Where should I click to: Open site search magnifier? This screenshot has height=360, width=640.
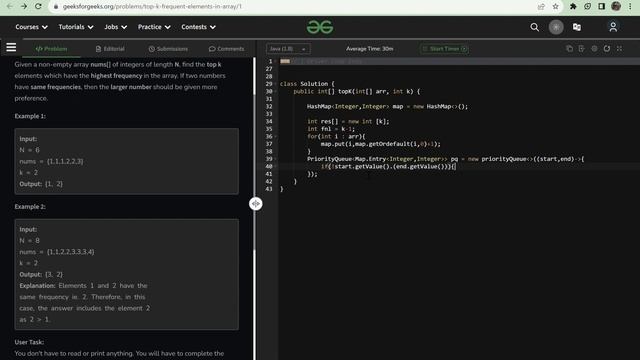(x=534, y=27)
